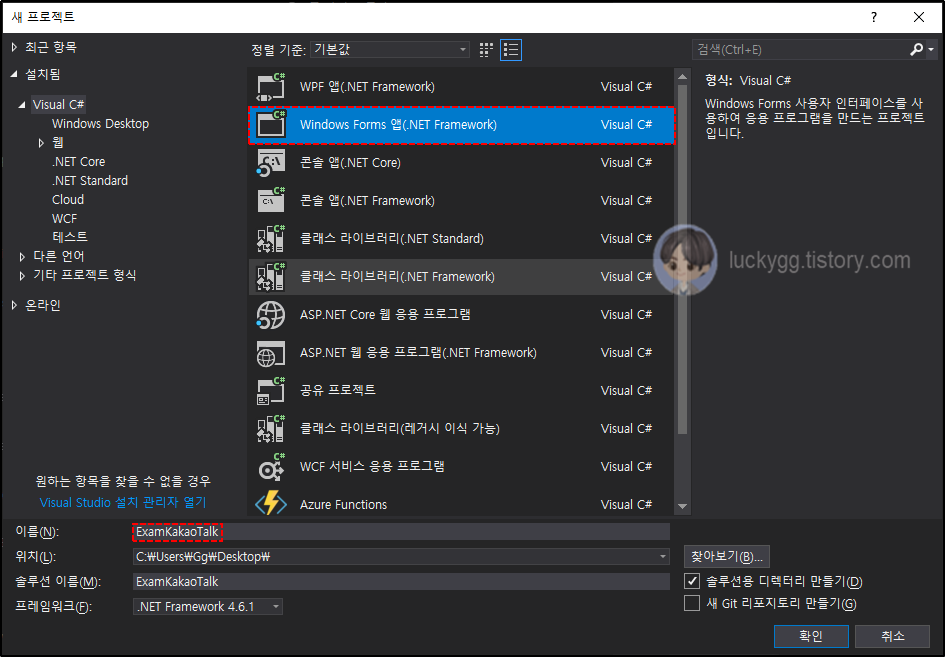Select .NET Core category
The width and height of the screenshot is (945, 657).
[78, 162]
